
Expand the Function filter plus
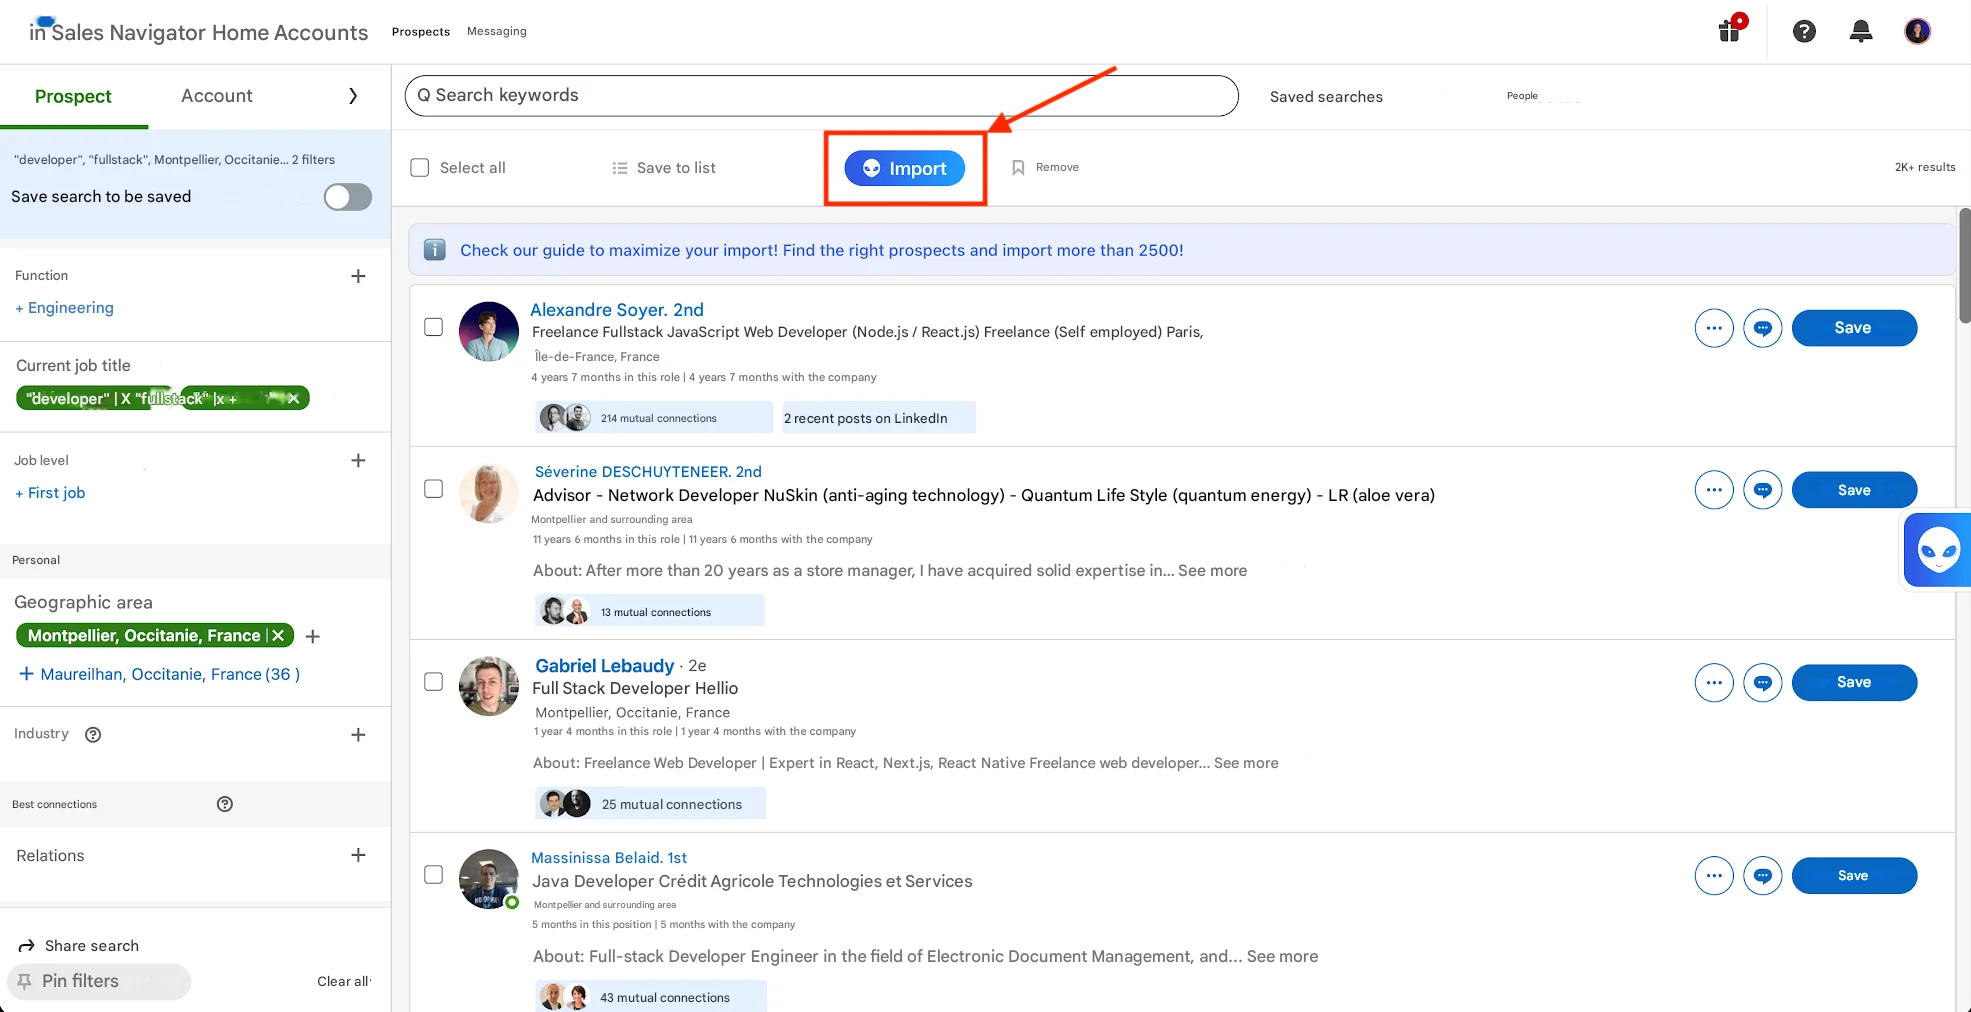coord(358,276)
